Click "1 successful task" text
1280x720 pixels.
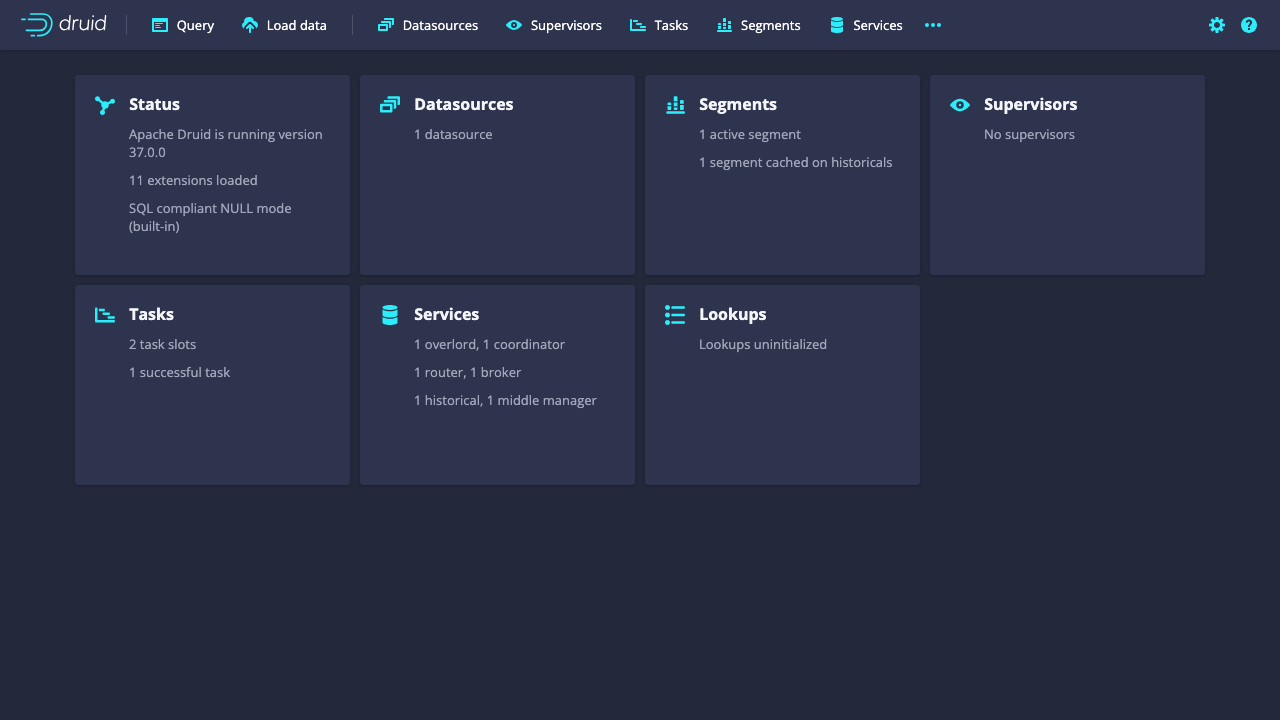click(x=179, y=372)
